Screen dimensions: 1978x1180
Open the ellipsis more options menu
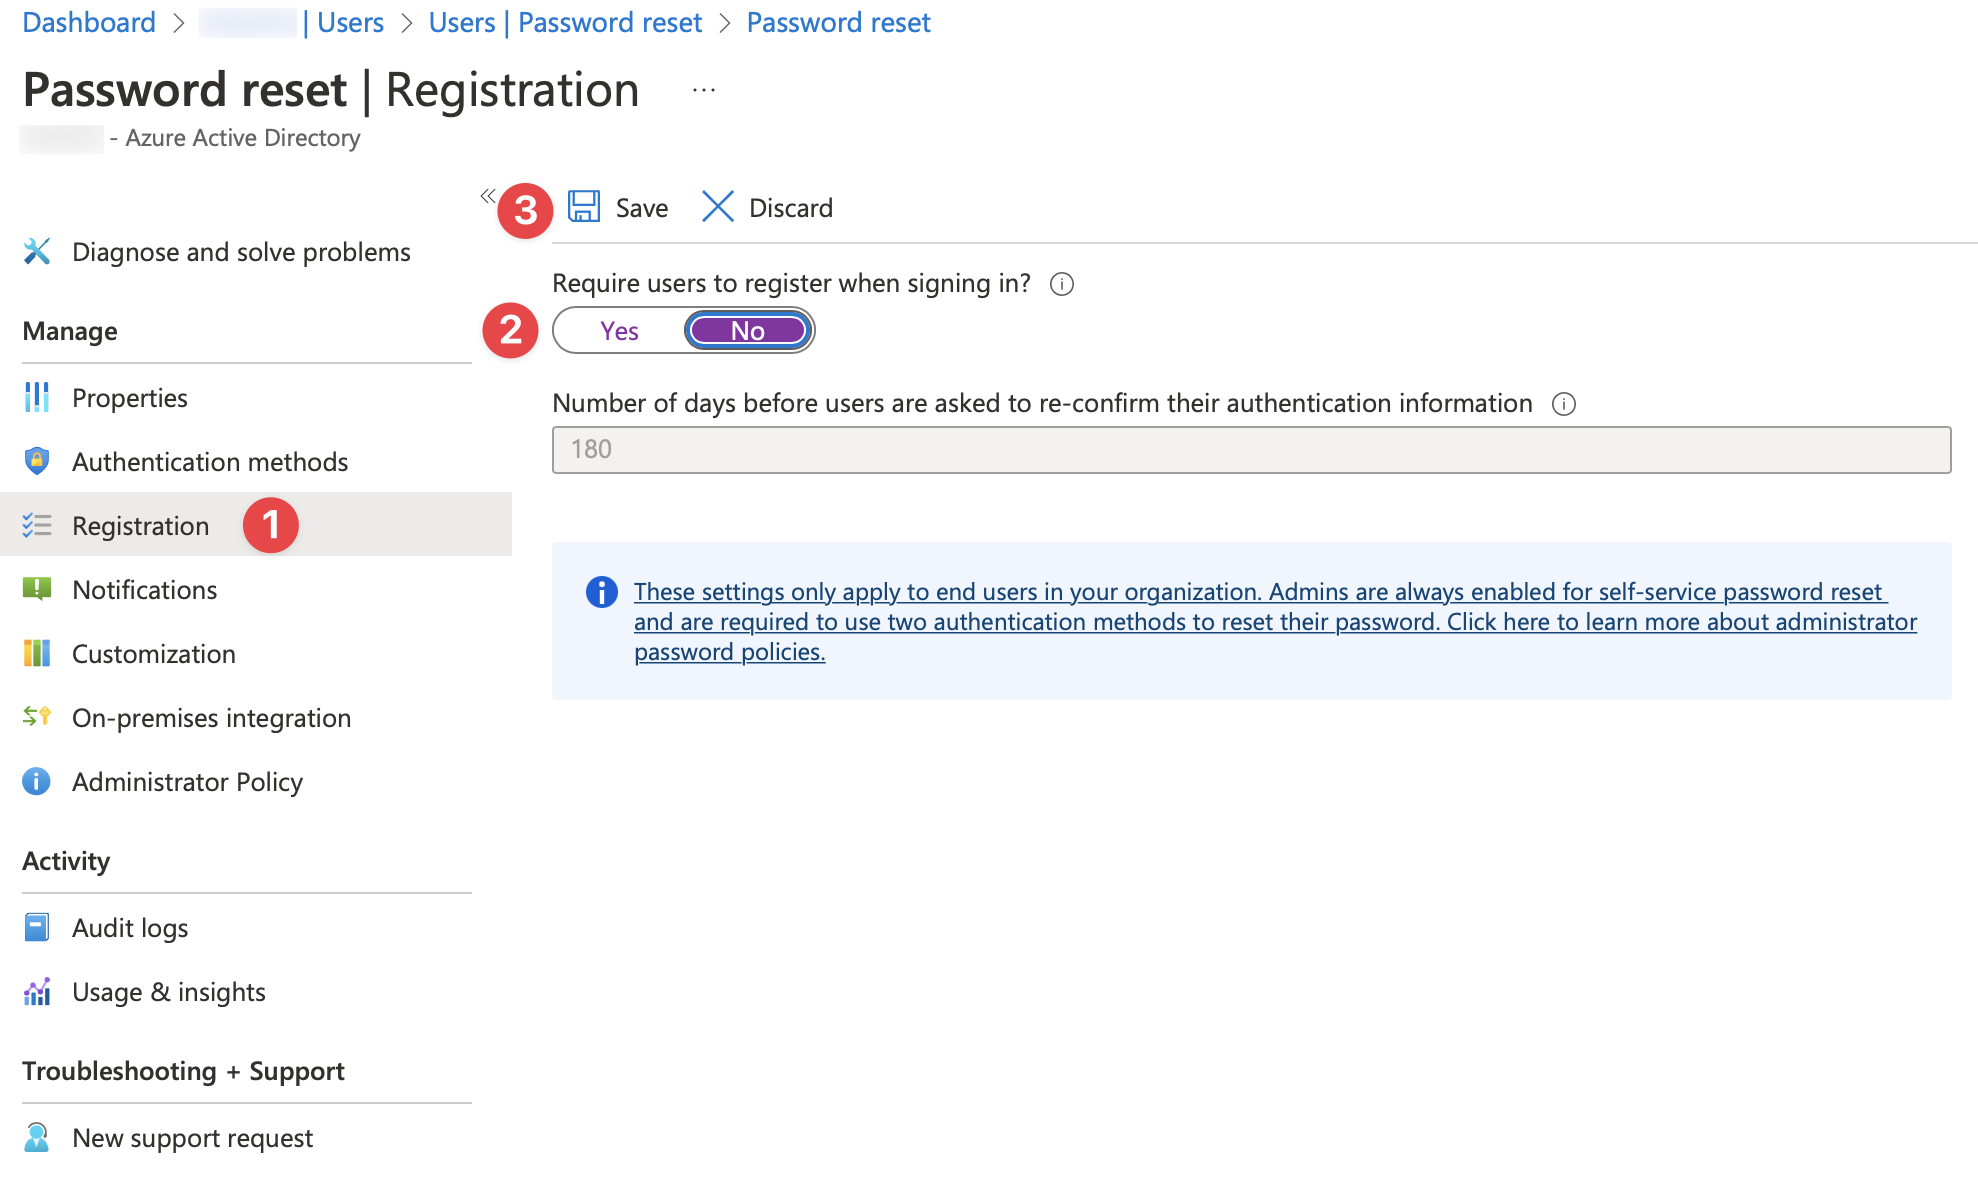coord(704,91)
